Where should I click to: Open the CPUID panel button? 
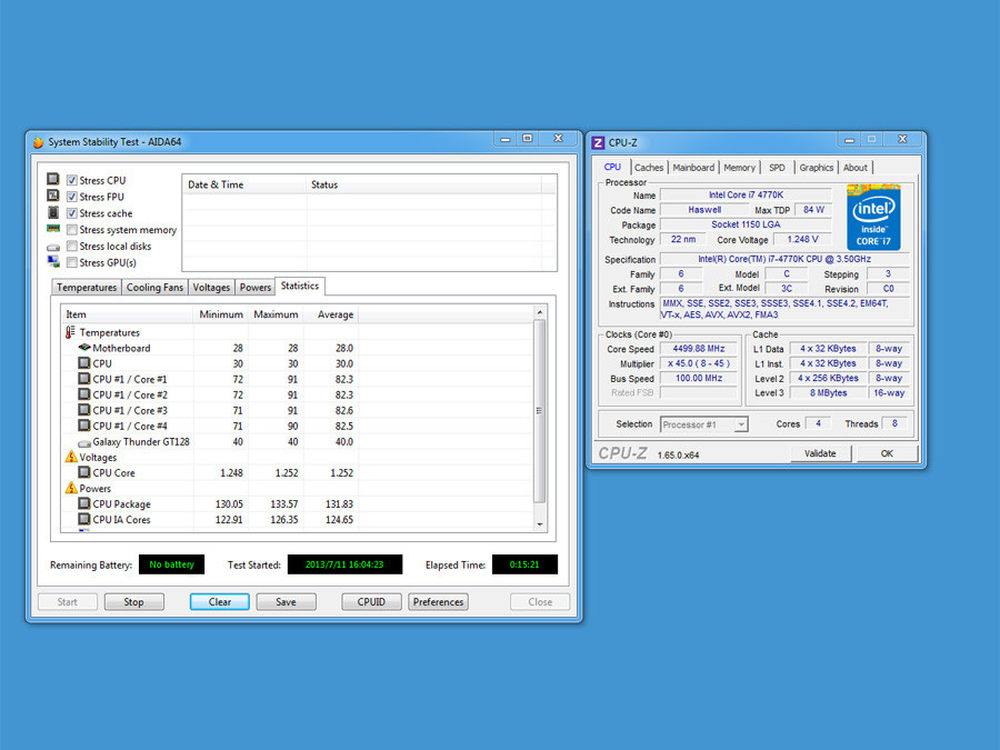tap(371, 602)
